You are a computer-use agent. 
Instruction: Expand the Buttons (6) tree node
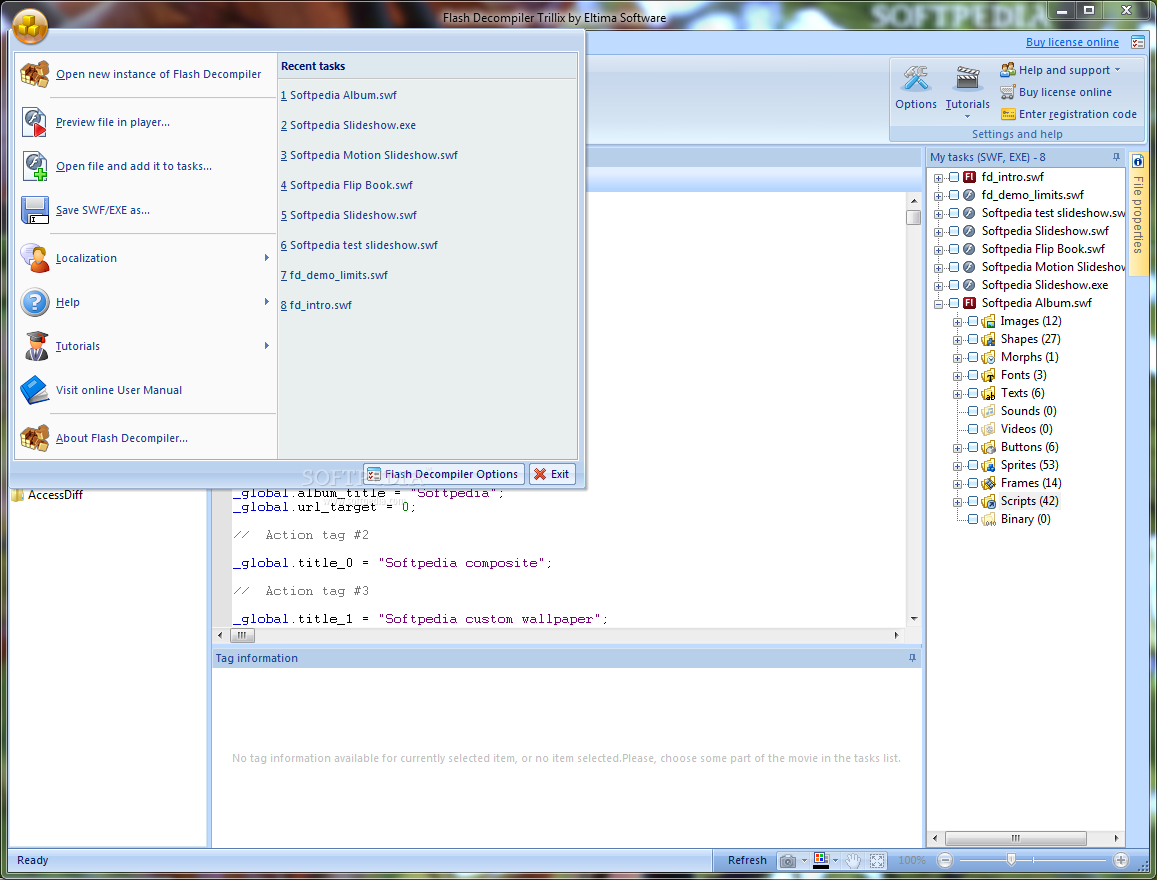(x=957, y=448)
